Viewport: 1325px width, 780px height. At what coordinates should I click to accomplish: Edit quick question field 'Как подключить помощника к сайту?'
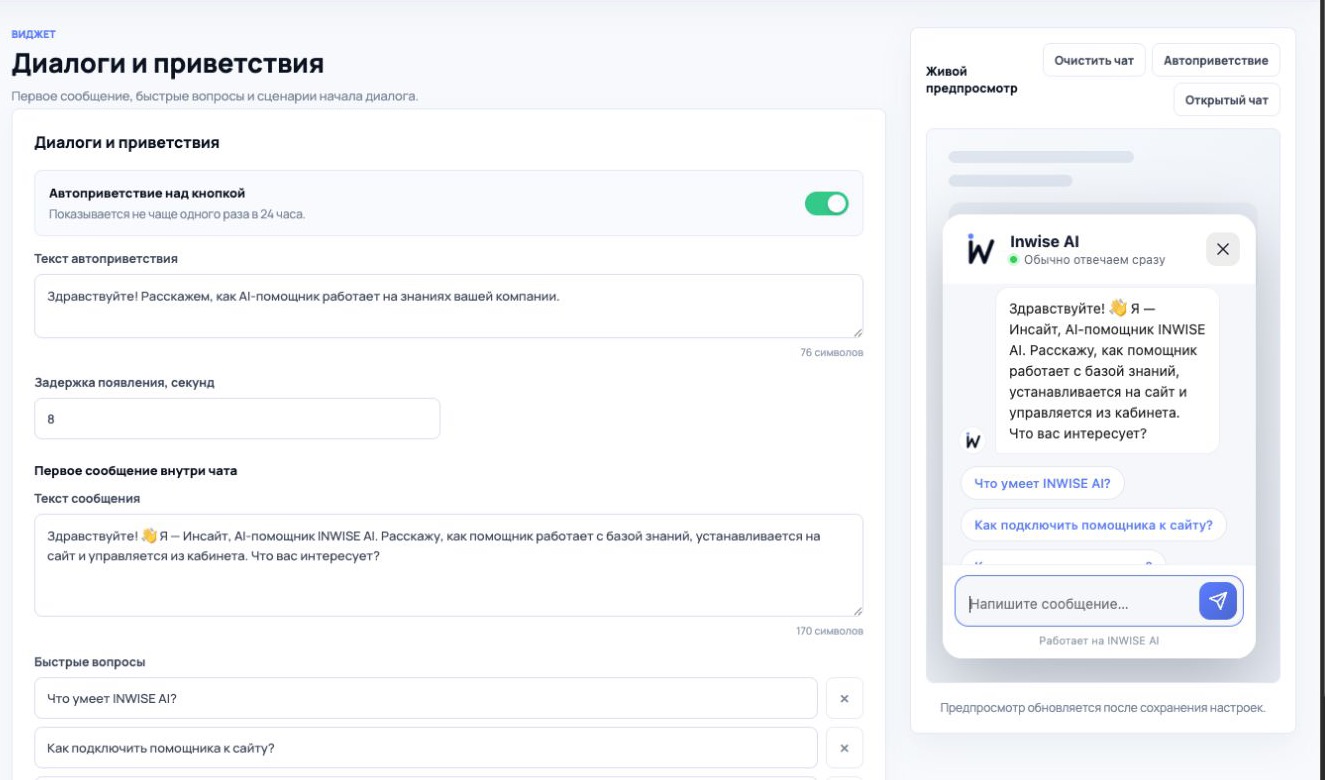click(x=426, y=748)
